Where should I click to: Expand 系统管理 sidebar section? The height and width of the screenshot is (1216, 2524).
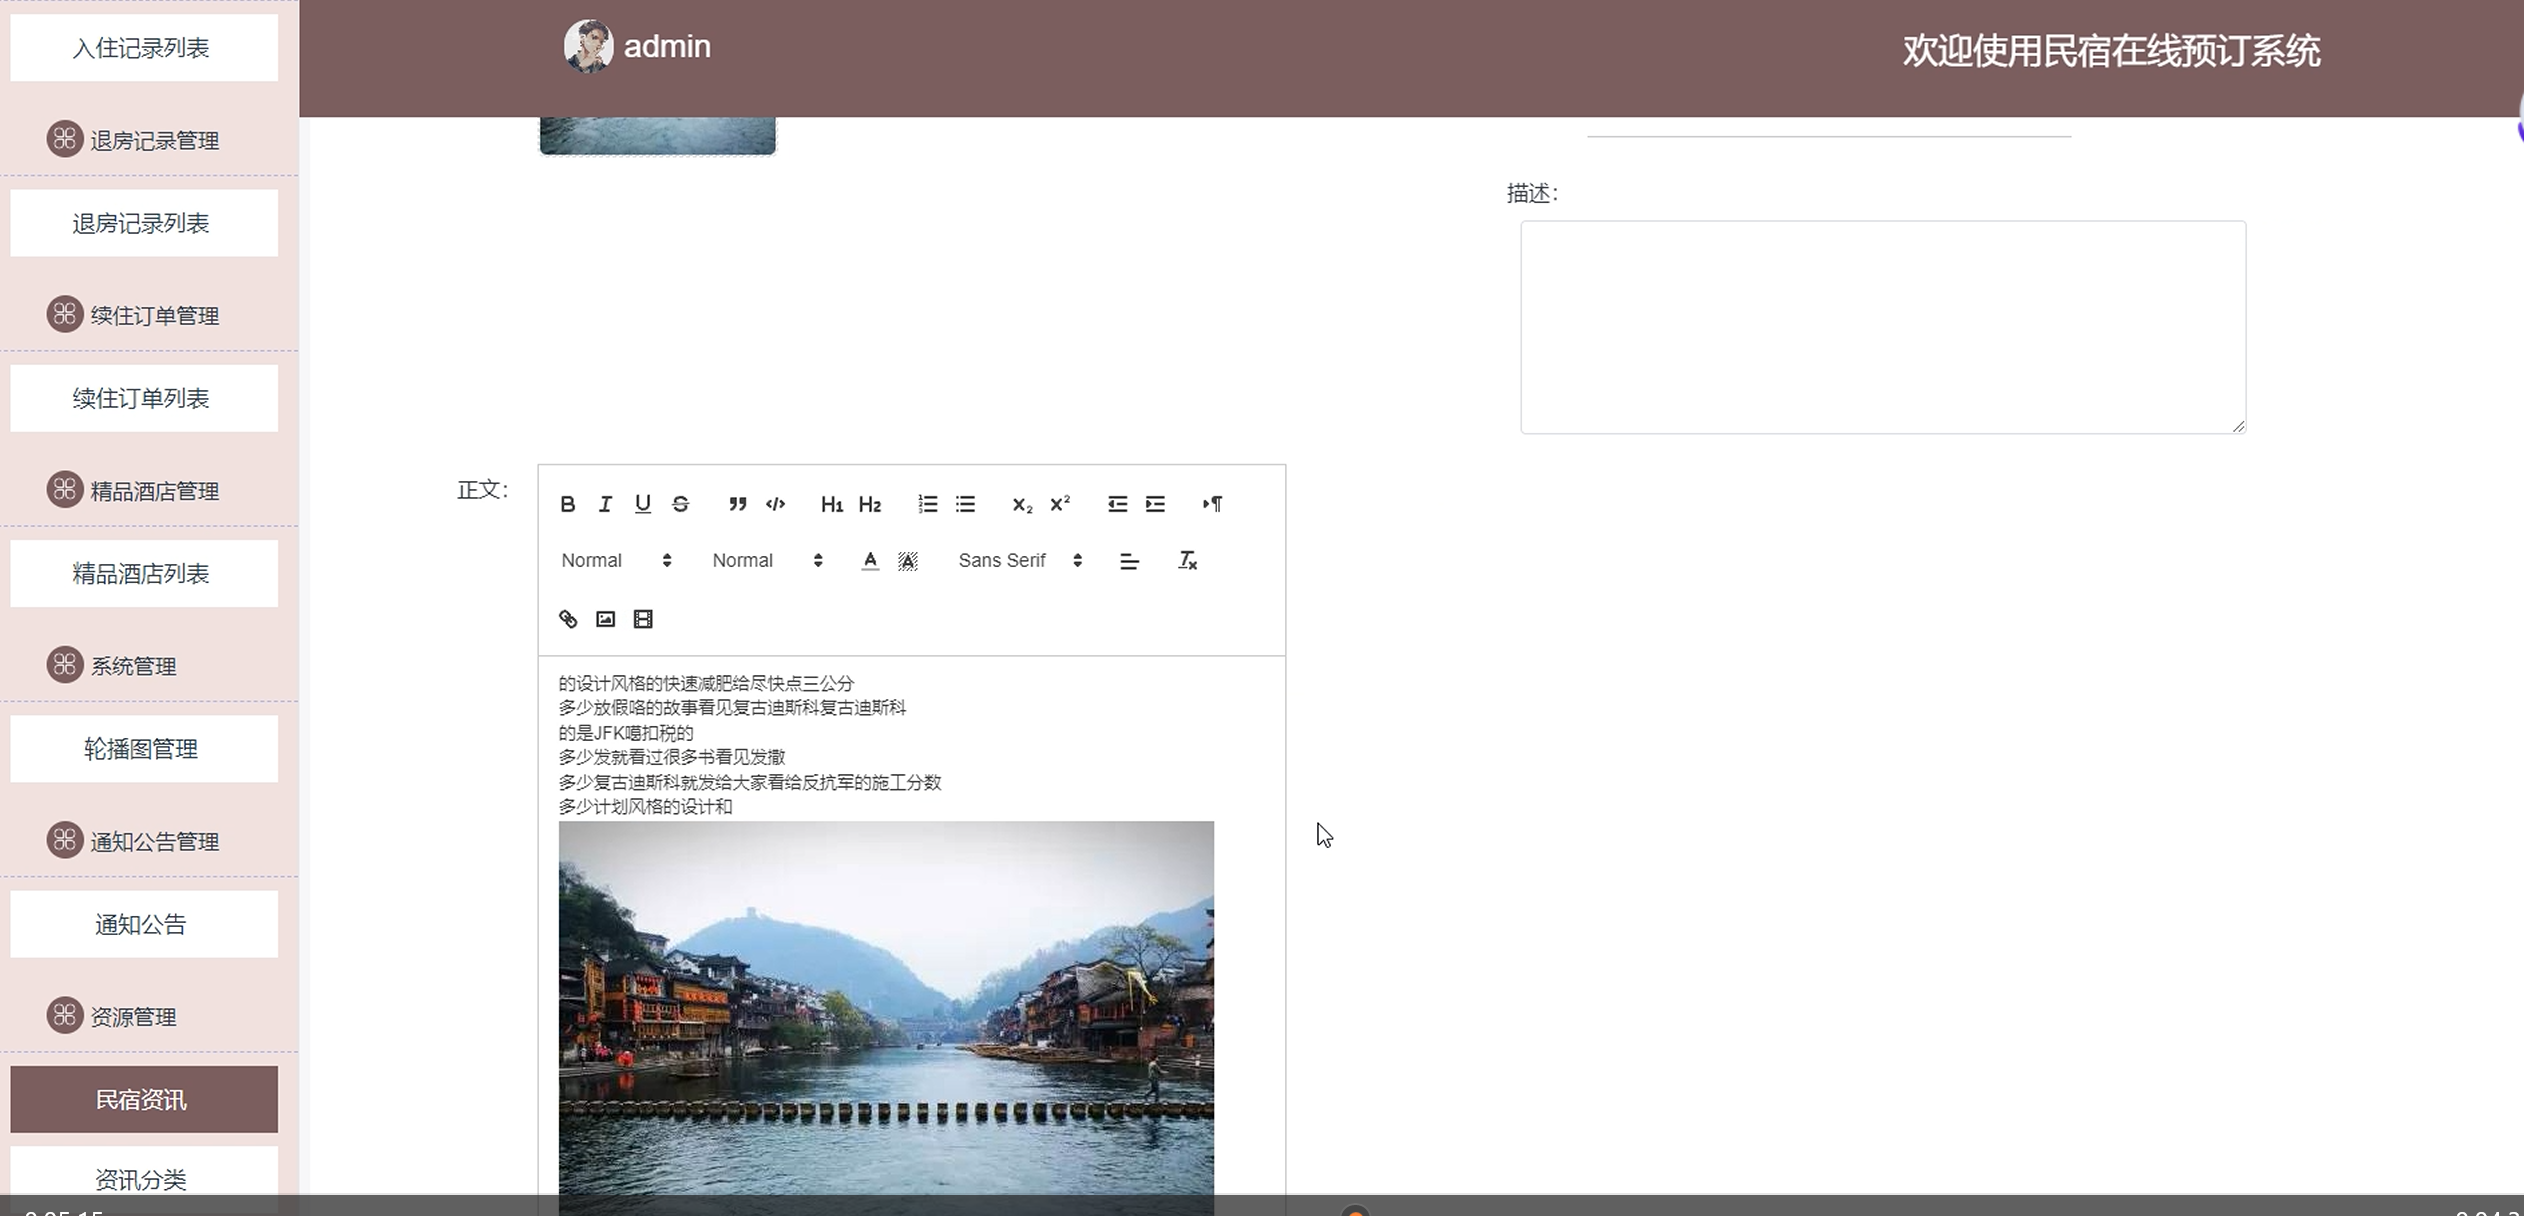pyautogui.click(x=133, y=666)
